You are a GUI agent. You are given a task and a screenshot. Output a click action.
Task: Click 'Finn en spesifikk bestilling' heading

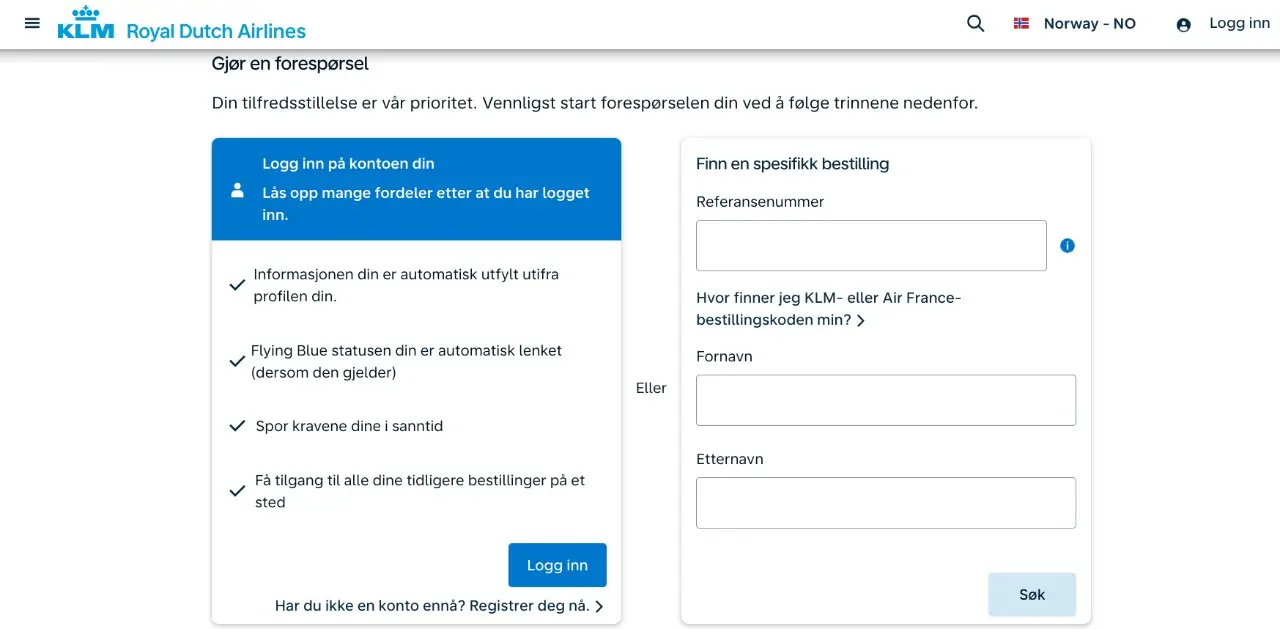(792, 163)
